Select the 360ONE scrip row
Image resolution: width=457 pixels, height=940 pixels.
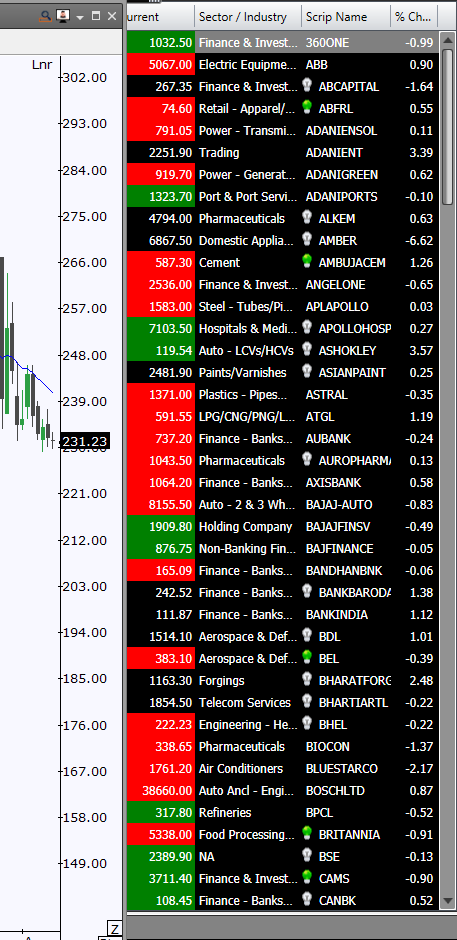(282, 43)
